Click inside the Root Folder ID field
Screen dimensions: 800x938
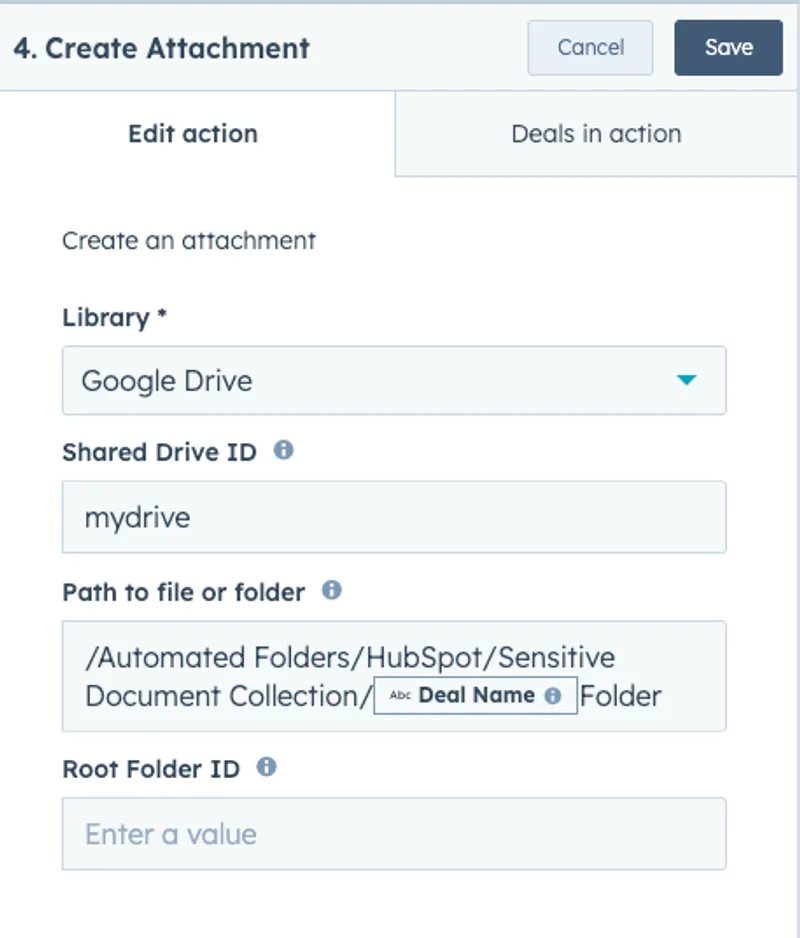coord(393,834)
